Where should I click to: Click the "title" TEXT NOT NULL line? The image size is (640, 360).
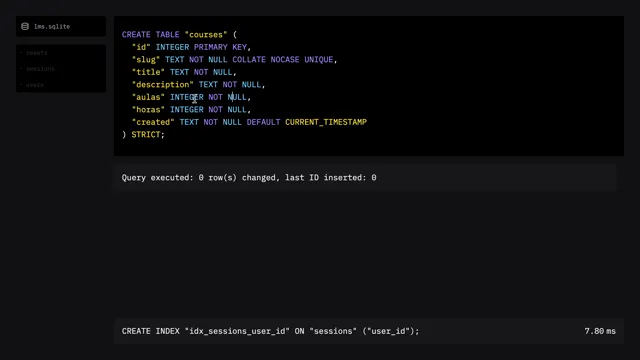[184, 72]
